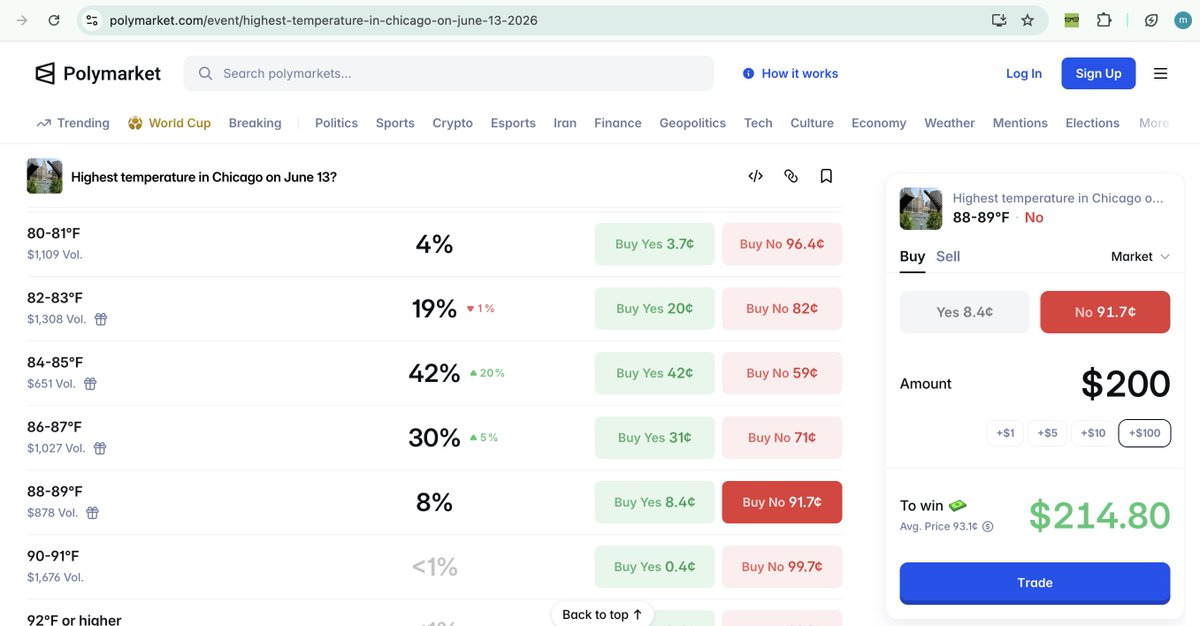Open the How it works link
1200x626 pixels.
790,73
